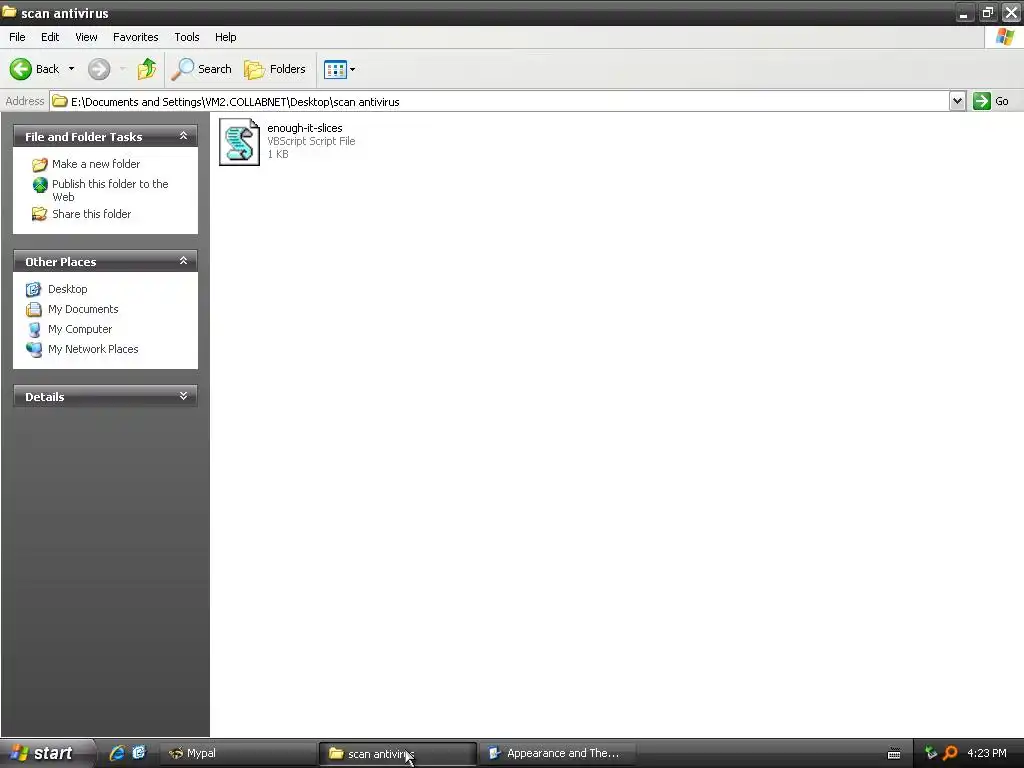
Task: Click the scan antivirus taskbar button
Action: click(x=398, y=753)
